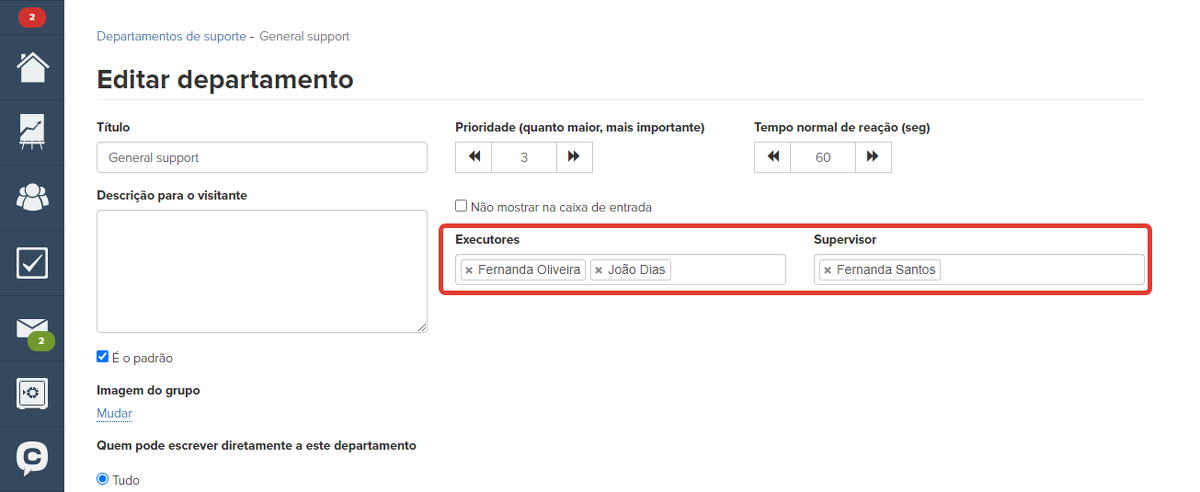This screenshot has height=492, width=1200.
Task: Click 'Mudar' to change group image
Action: click(114, 413)
